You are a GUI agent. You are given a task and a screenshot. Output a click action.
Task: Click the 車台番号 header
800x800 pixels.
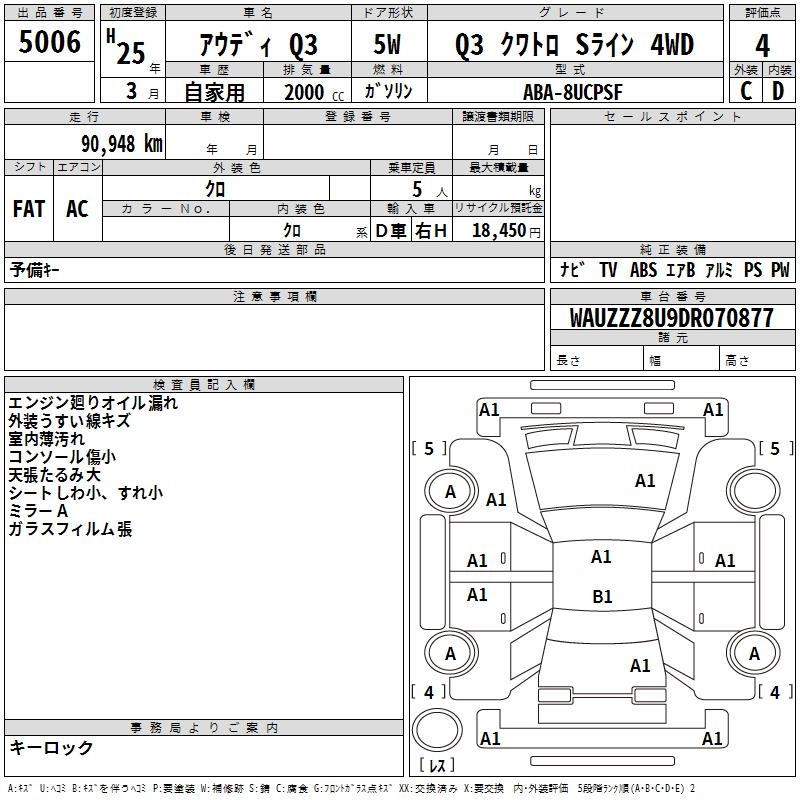(x=673, y=296)
